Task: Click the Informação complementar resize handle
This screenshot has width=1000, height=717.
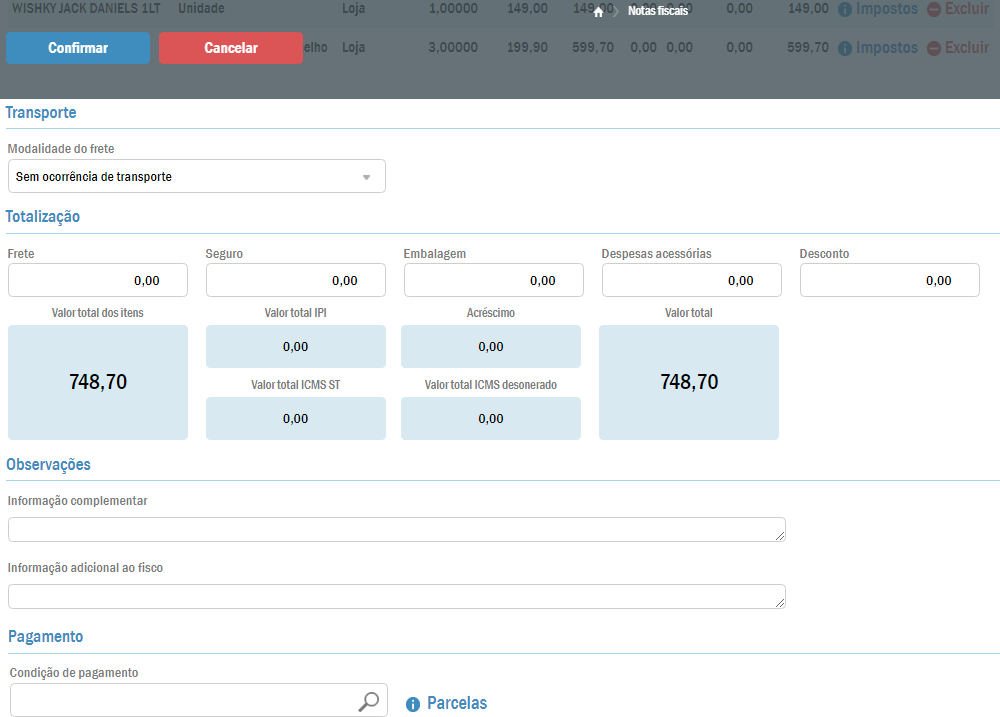Action: click(x=779, y=535)
